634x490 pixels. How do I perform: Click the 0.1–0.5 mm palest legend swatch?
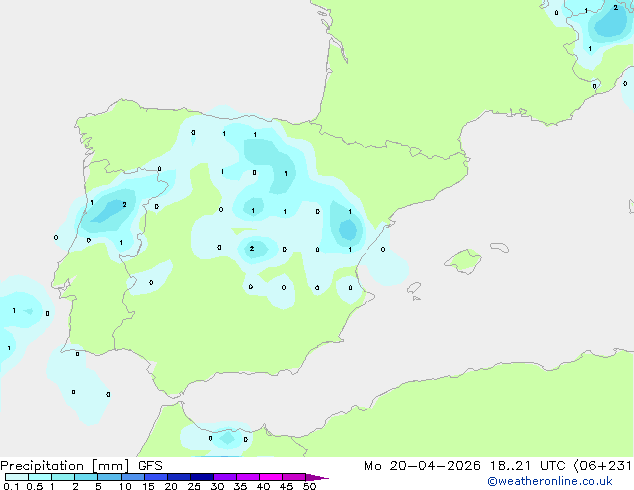(17, 477)
